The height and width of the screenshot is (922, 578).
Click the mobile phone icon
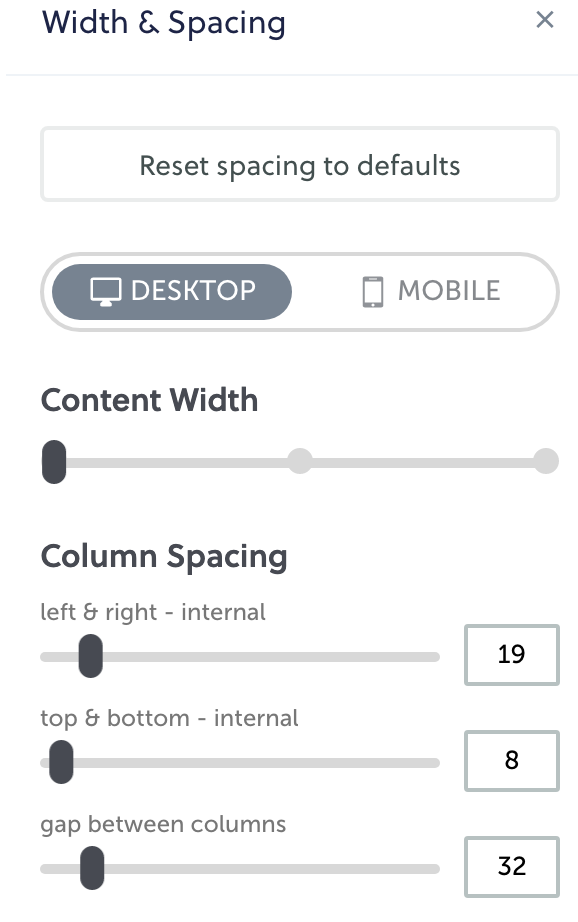coord(373,292)
